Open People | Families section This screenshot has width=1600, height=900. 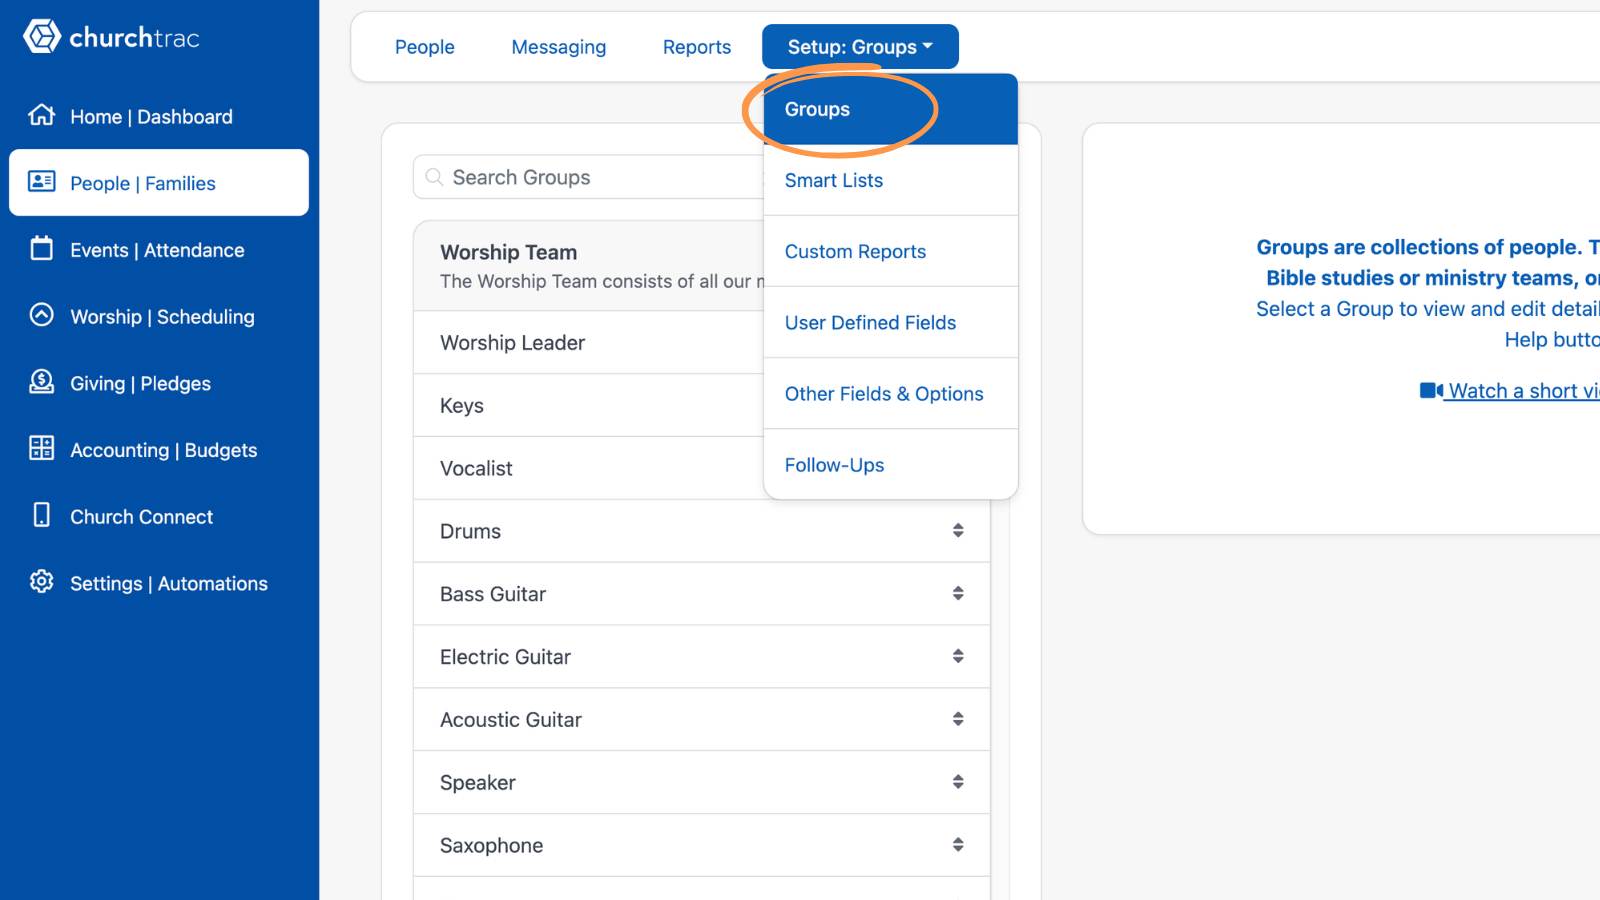[x=159, y=182]
